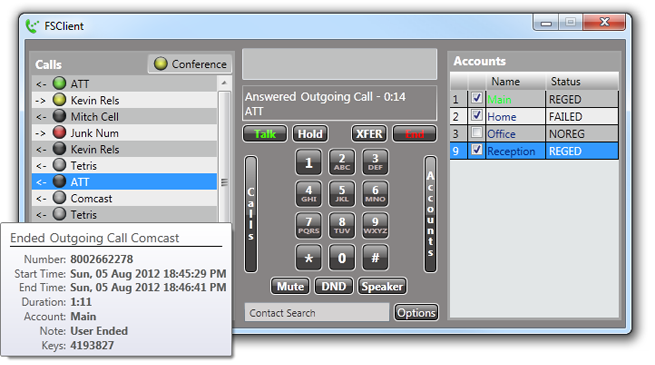
Task: Click the pound key on the dialpad
Action: point(375,258)
